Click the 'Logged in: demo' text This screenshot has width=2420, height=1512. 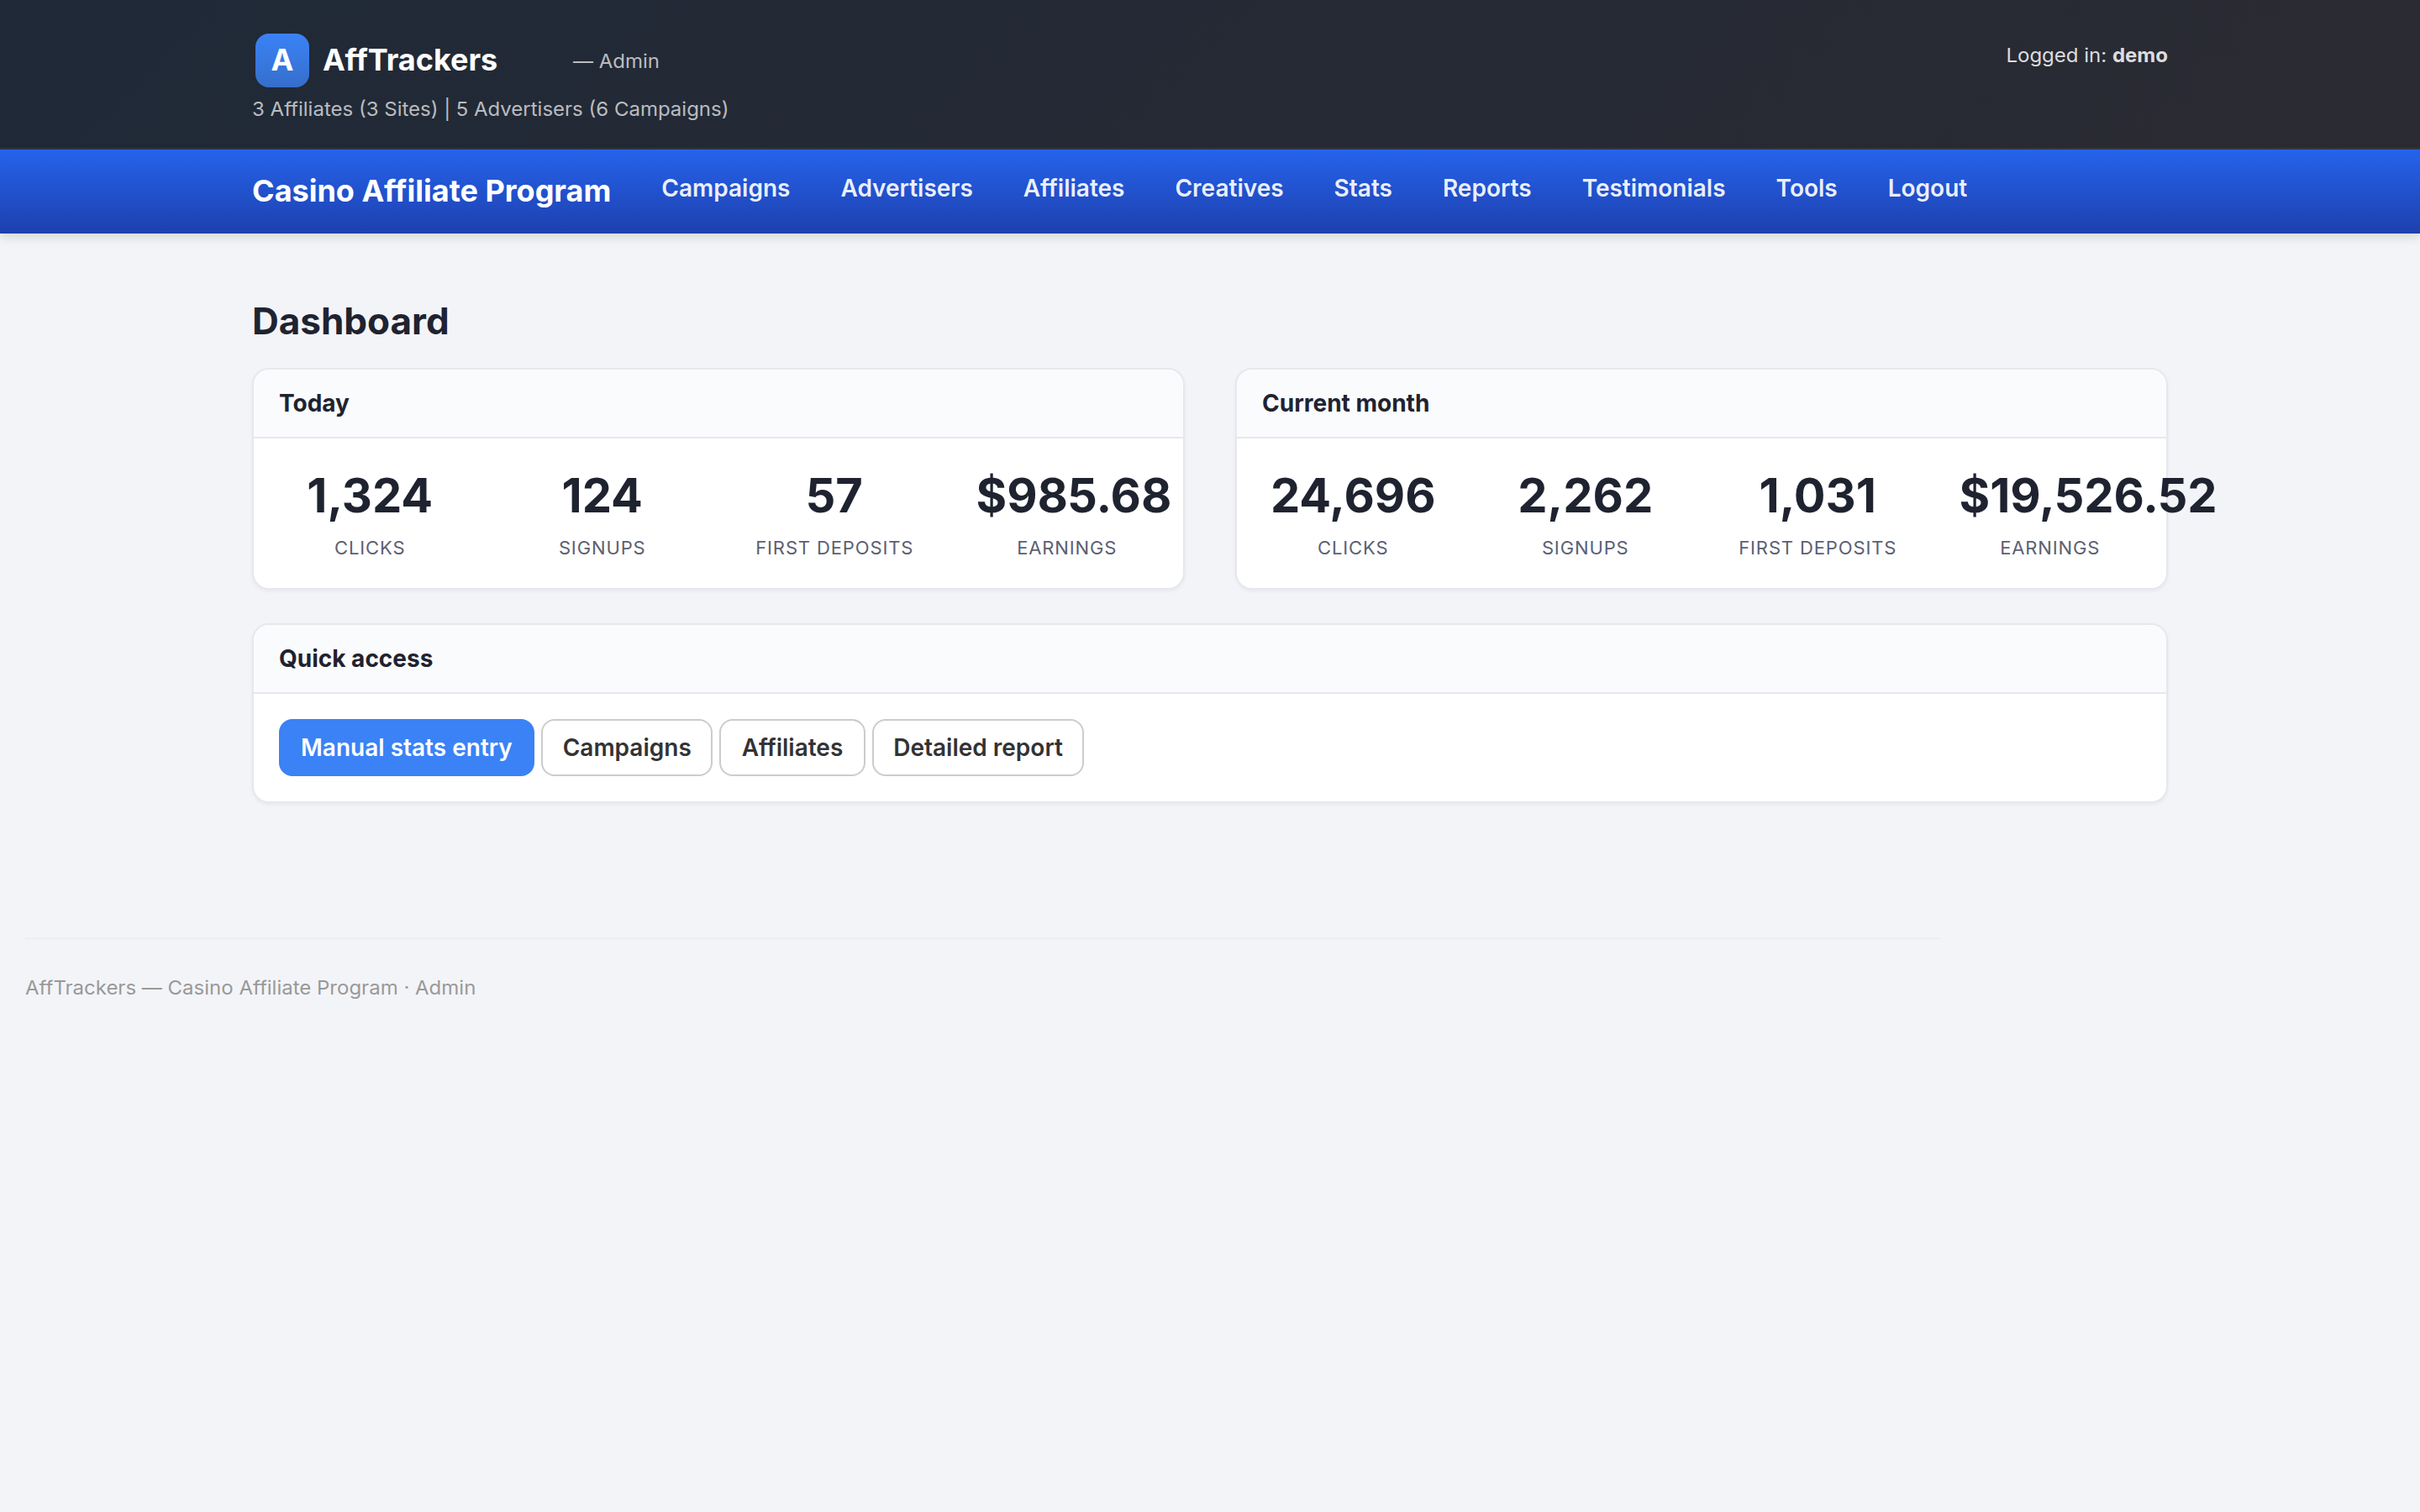click(x=2086, y=55)
